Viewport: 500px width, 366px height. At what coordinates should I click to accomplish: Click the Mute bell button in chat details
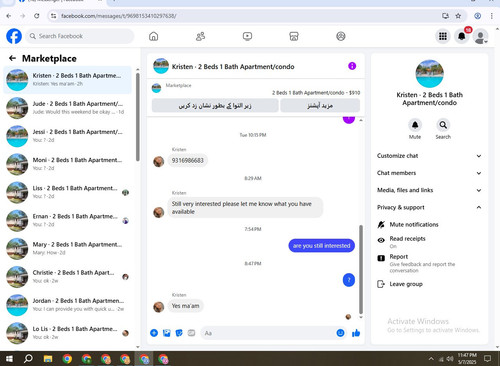tap(415, 125)
